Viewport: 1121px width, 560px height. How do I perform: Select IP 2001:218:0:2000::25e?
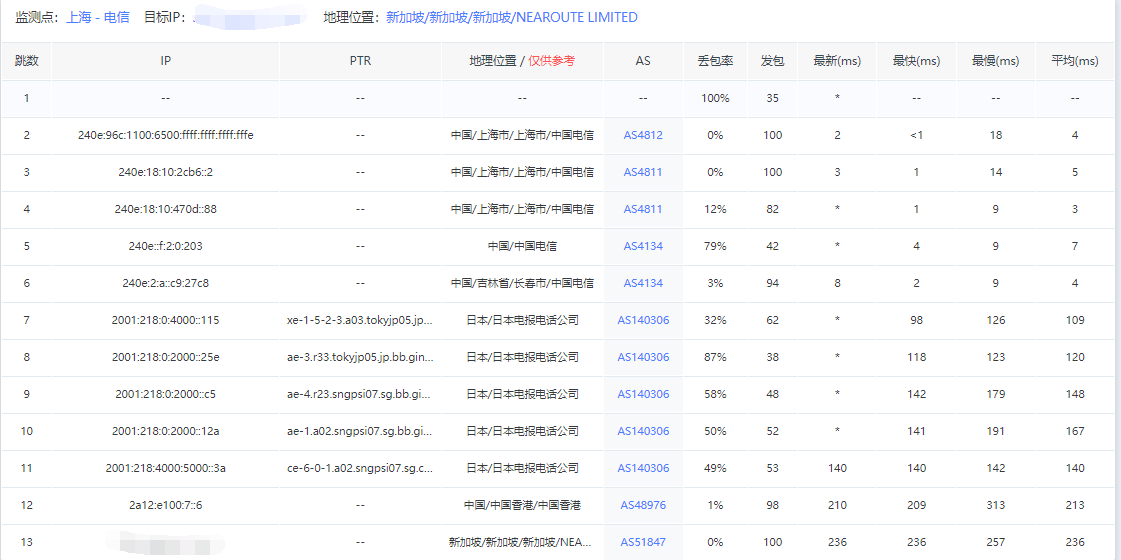[166, 358]
